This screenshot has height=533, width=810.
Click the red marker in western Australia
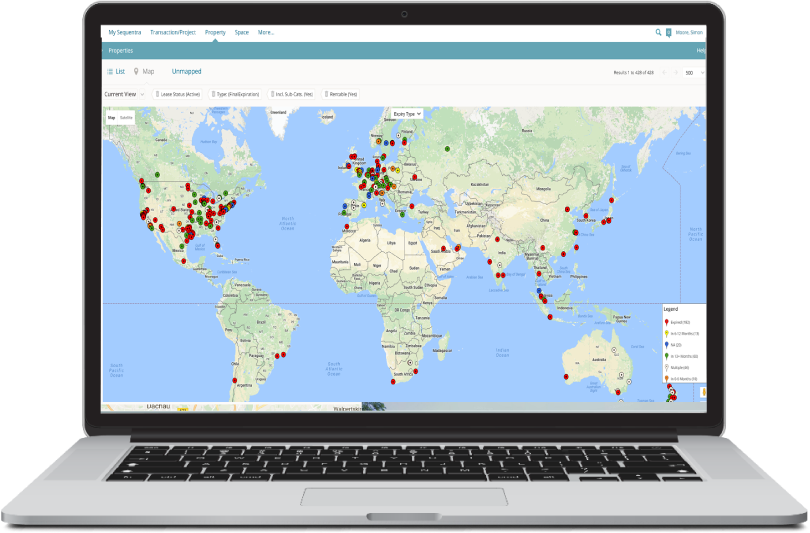coord(566,377)
